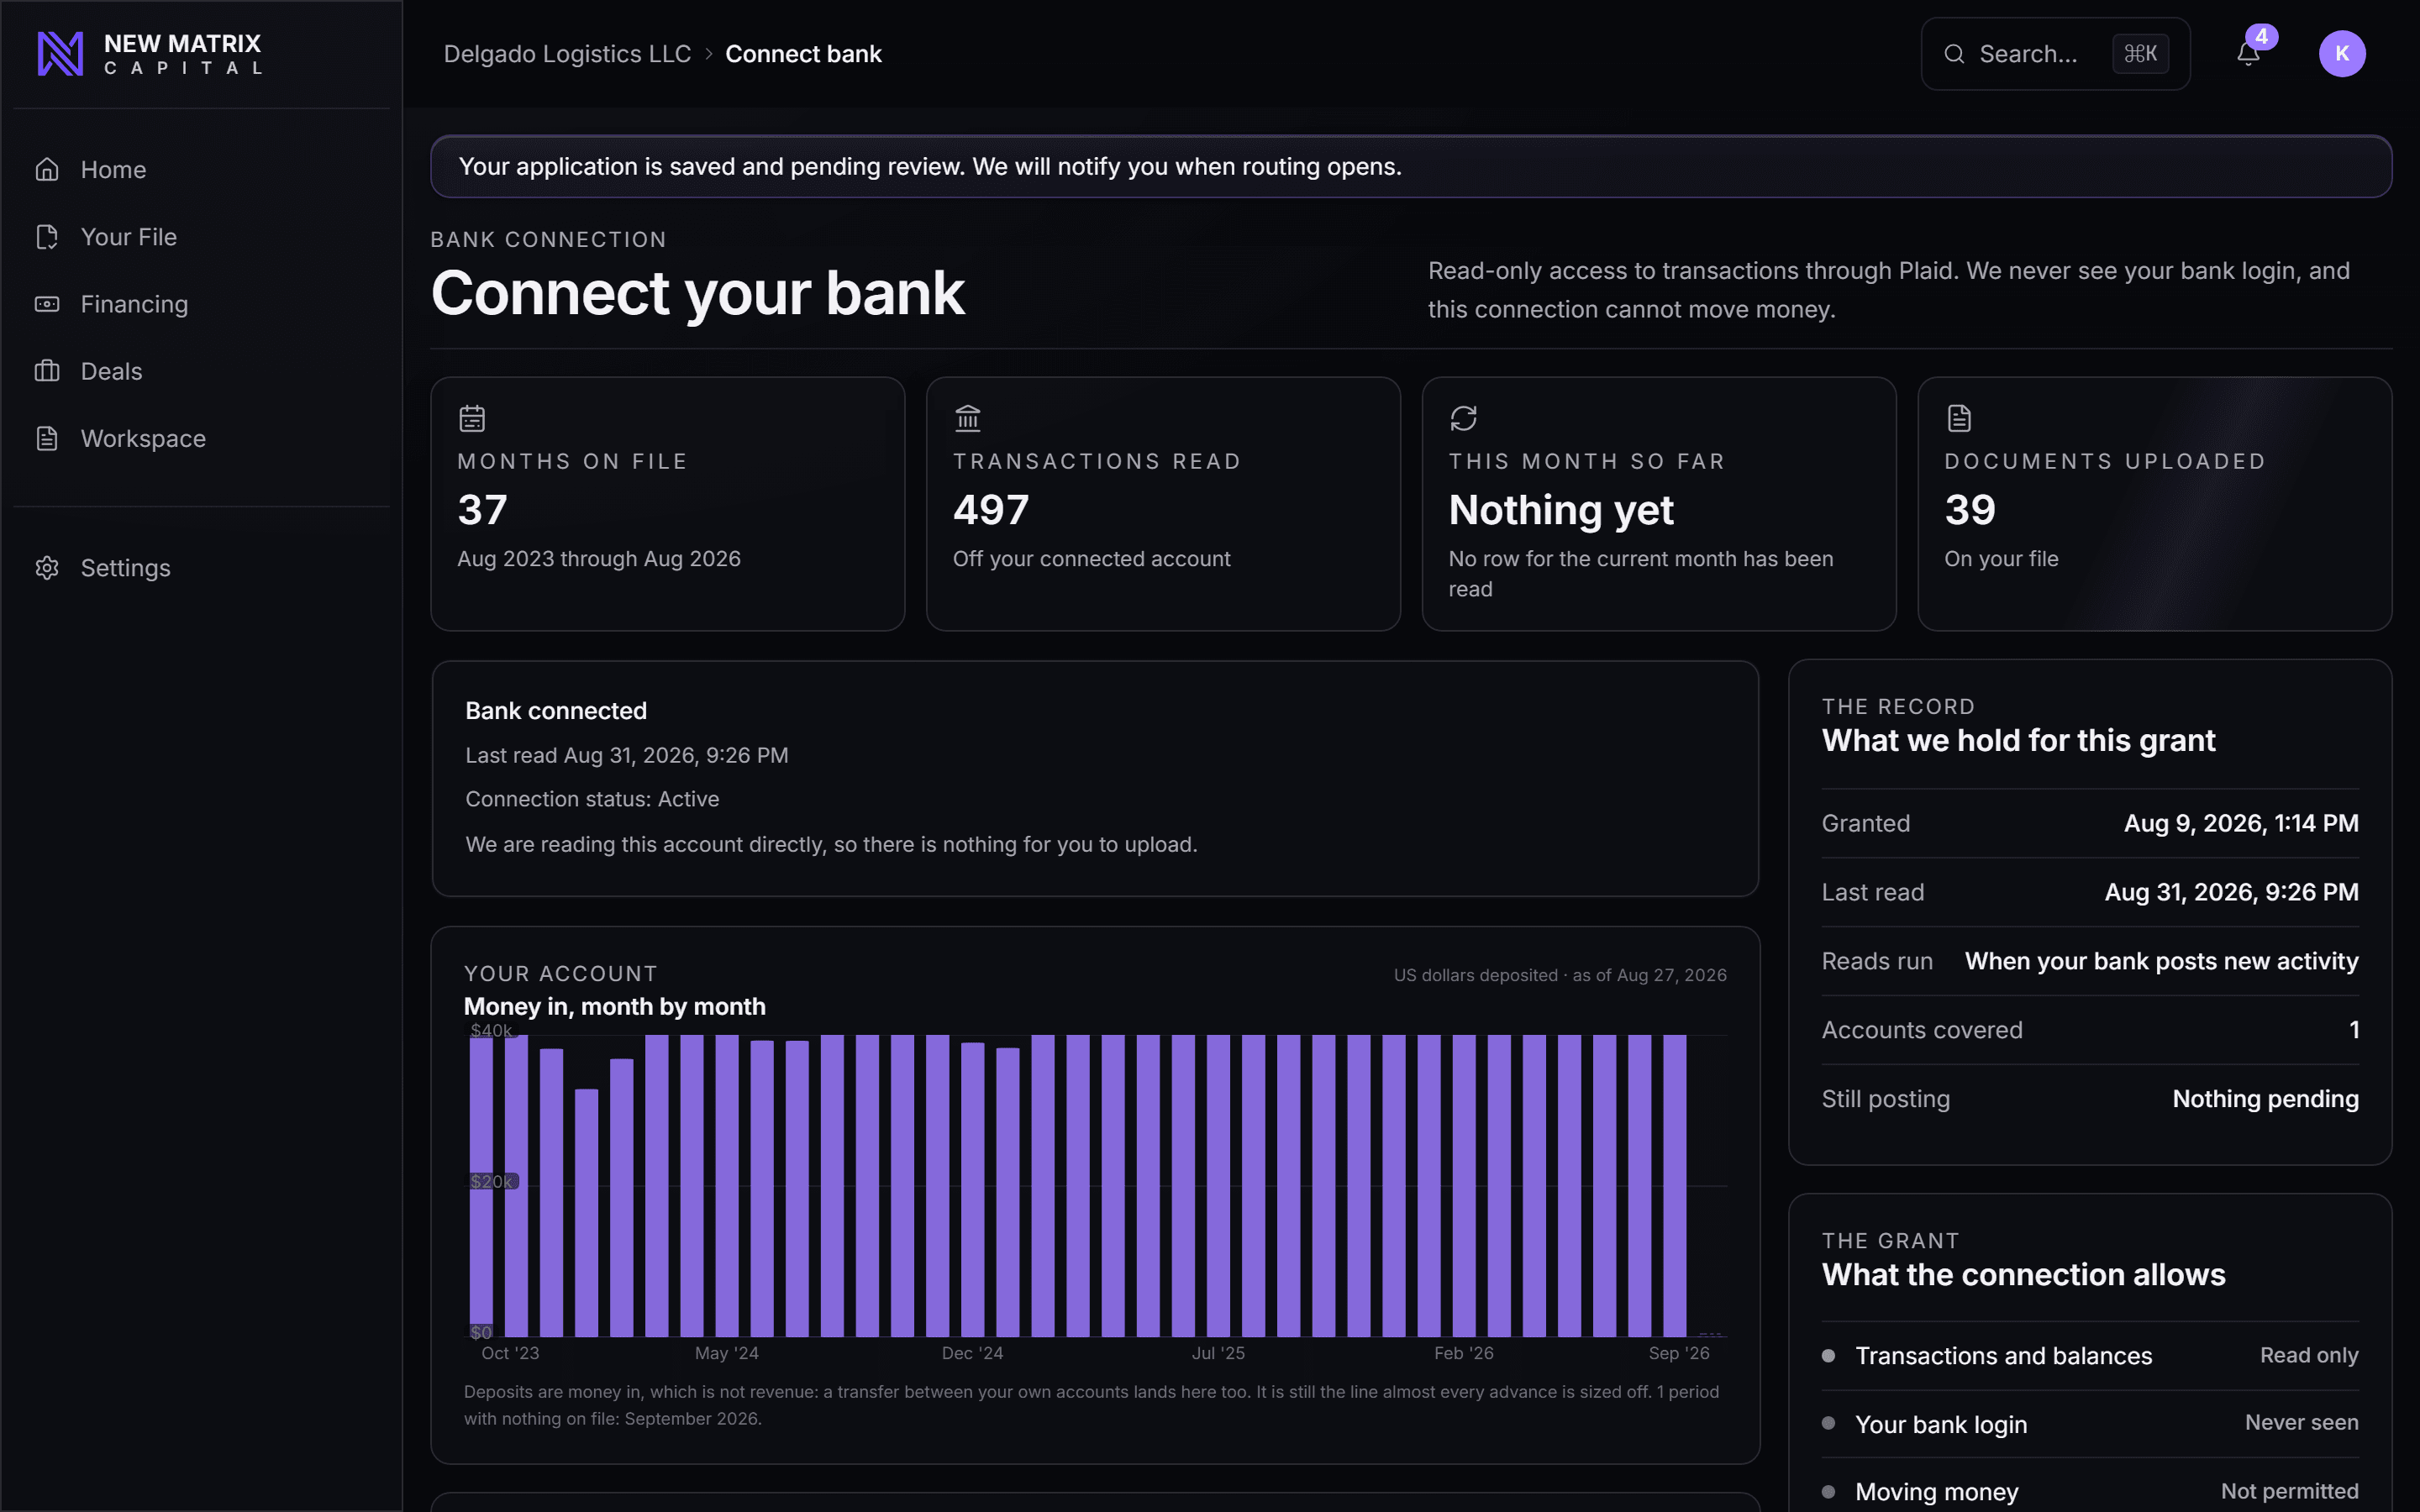This screenshot has height=1512, width=2420.
Task: Focus the Search input field
Action: tap(2055, 54)
